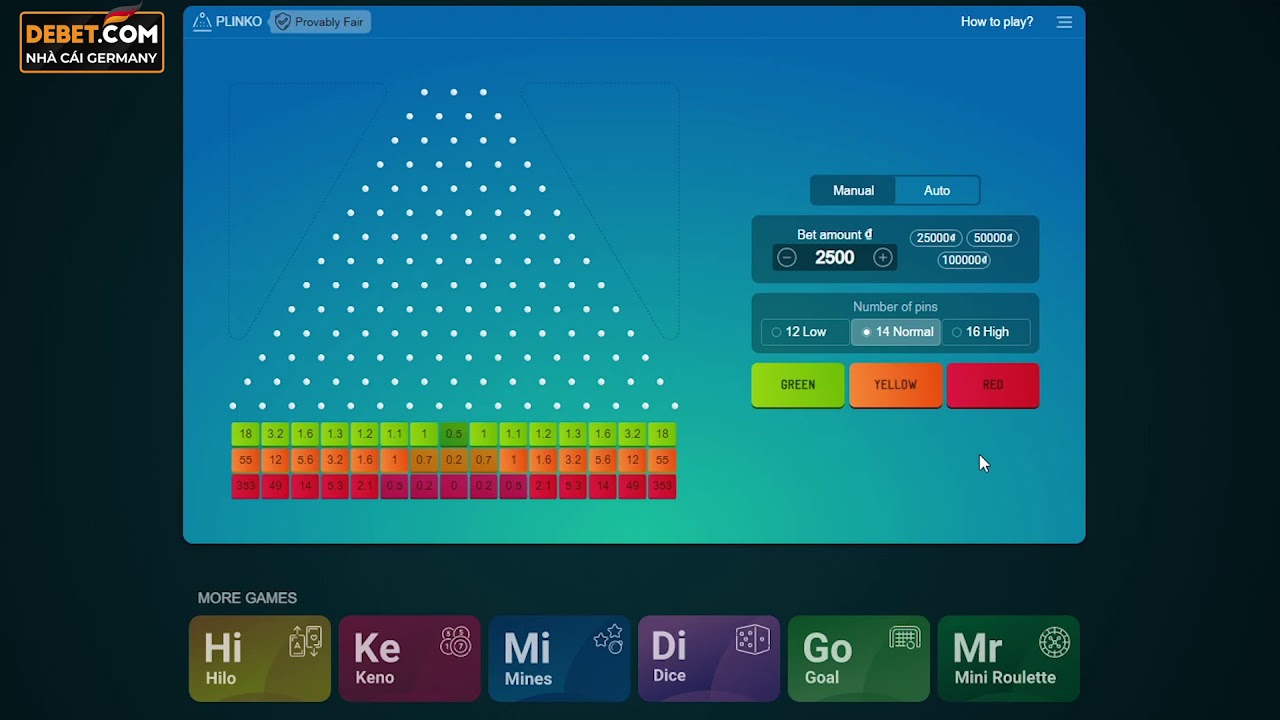Viewport: 1280px width, 720px height.
Task: Drop a ball with the YELLOW button
Action: point(895,385)
